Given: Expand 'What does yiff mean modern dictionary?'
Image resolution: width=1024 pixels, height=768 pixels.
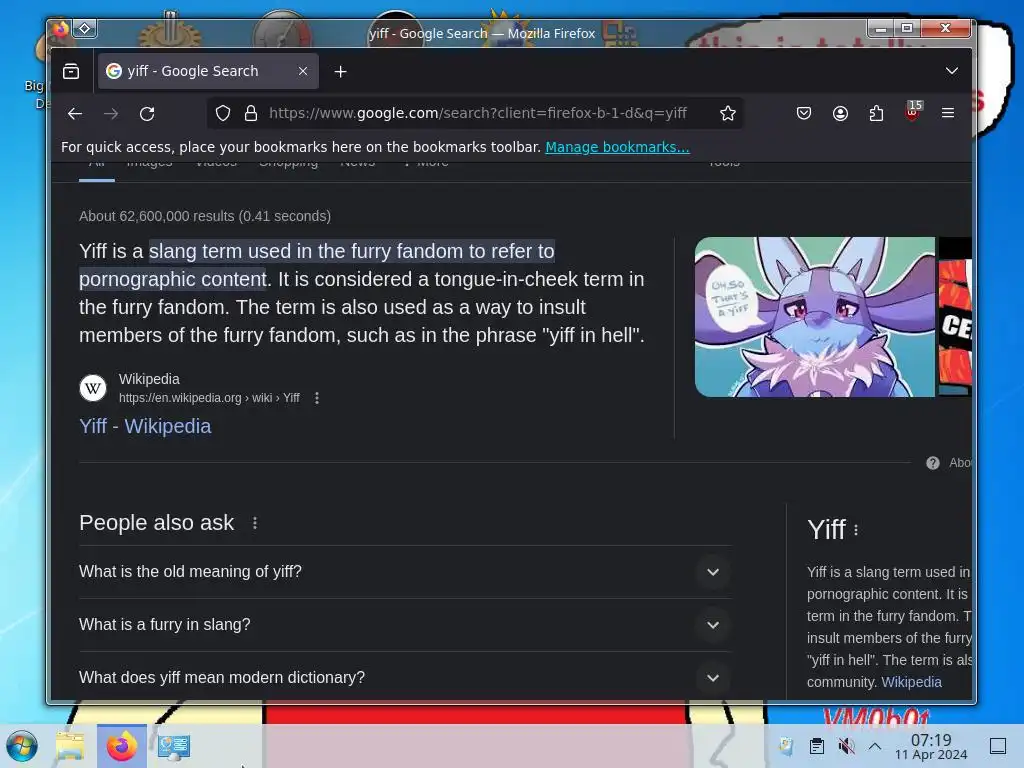Looking at the screenshot, I should click(405, 677).
